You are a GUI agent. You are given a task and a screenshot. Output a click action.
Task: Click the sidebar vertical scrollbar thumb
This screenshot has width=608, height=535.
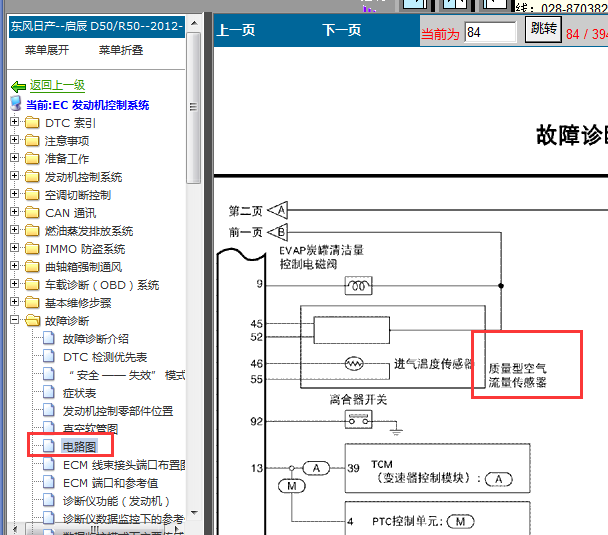click(193, 108)
